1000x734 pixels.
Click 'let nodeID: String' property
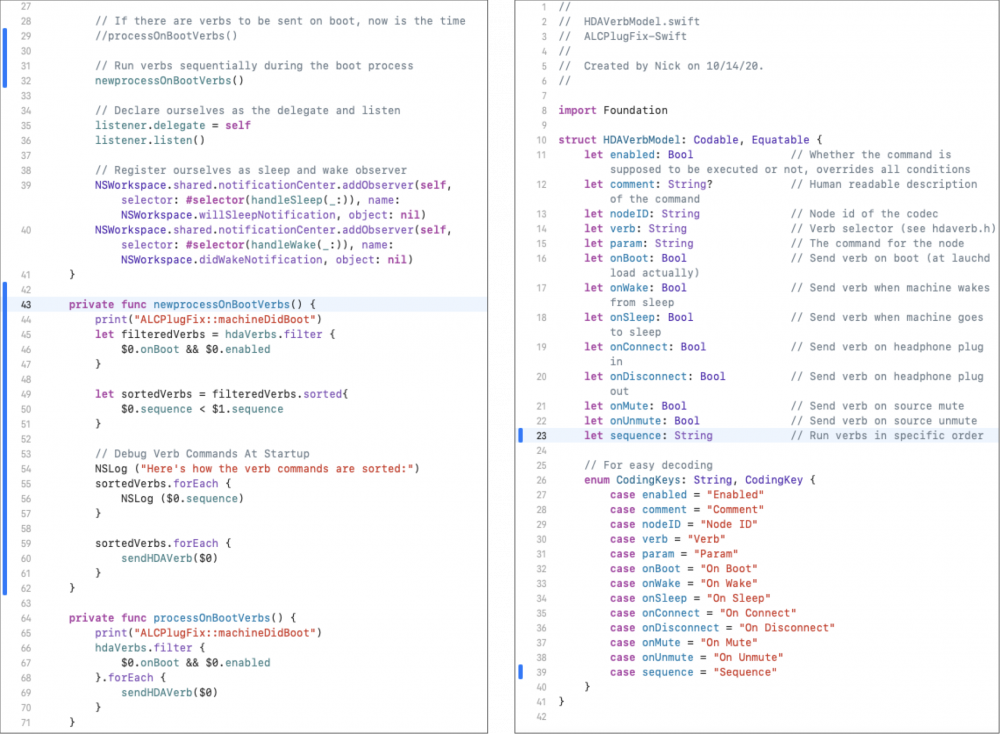tap(642, 214)
